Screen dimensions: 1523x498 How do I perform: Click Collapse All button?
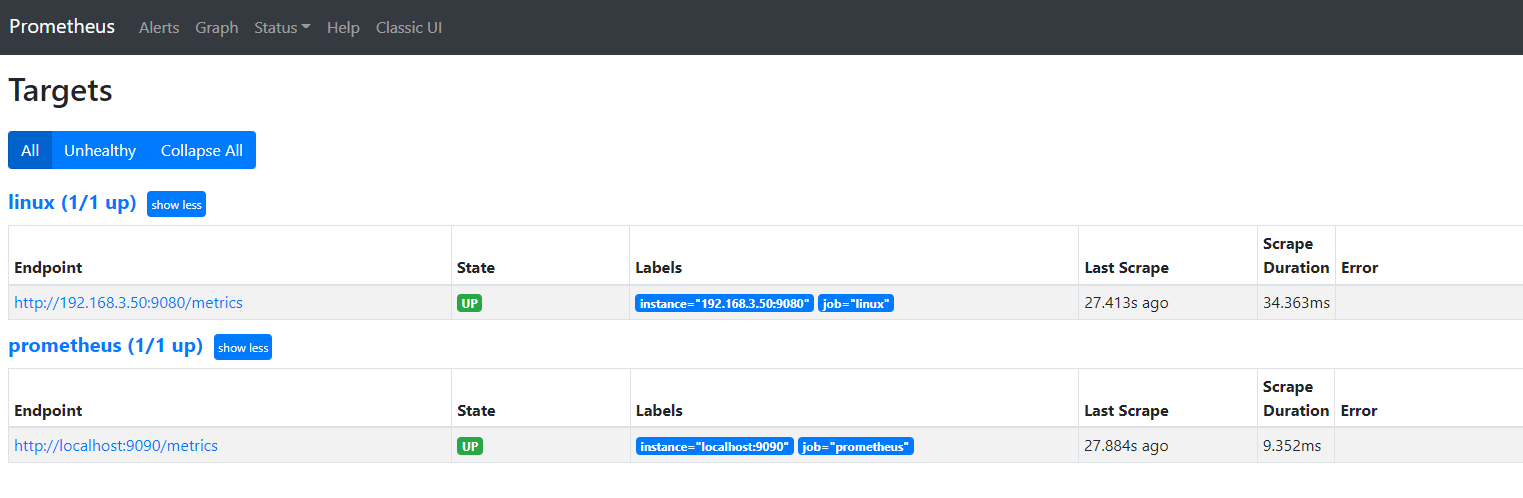point(202,150)
